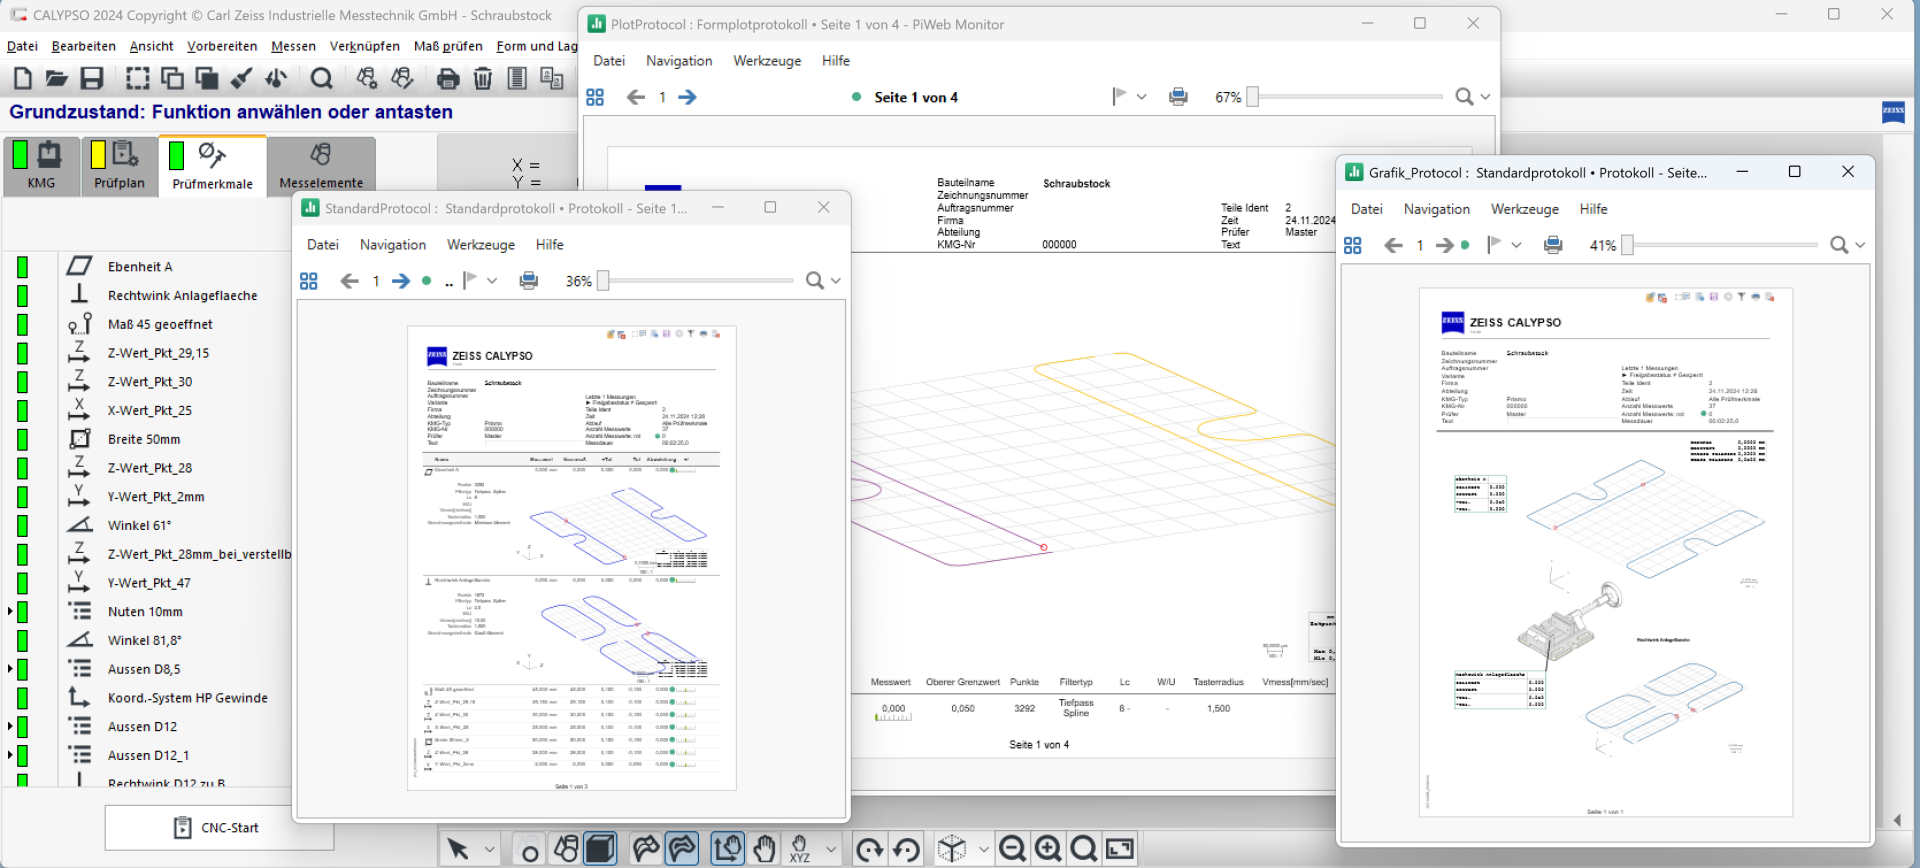The width and height of the screenshot is (1920, 868).
Task: Toggle the solid cube shaded view button
Action: coord(600,849)
